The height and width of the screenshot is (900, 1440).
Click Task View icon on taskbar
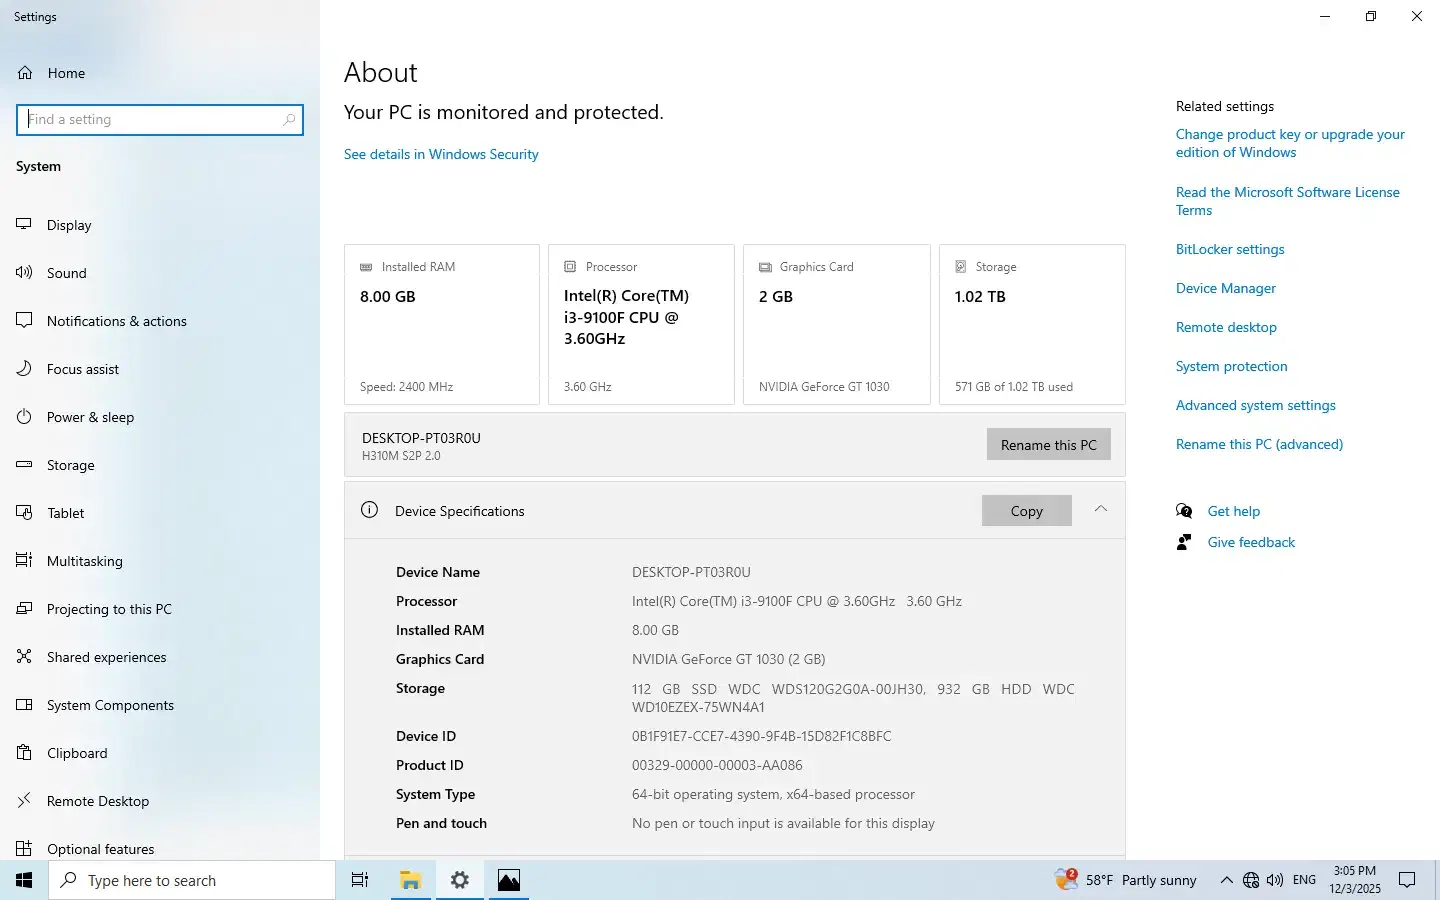pyautogui.click(x=360, y=880)
